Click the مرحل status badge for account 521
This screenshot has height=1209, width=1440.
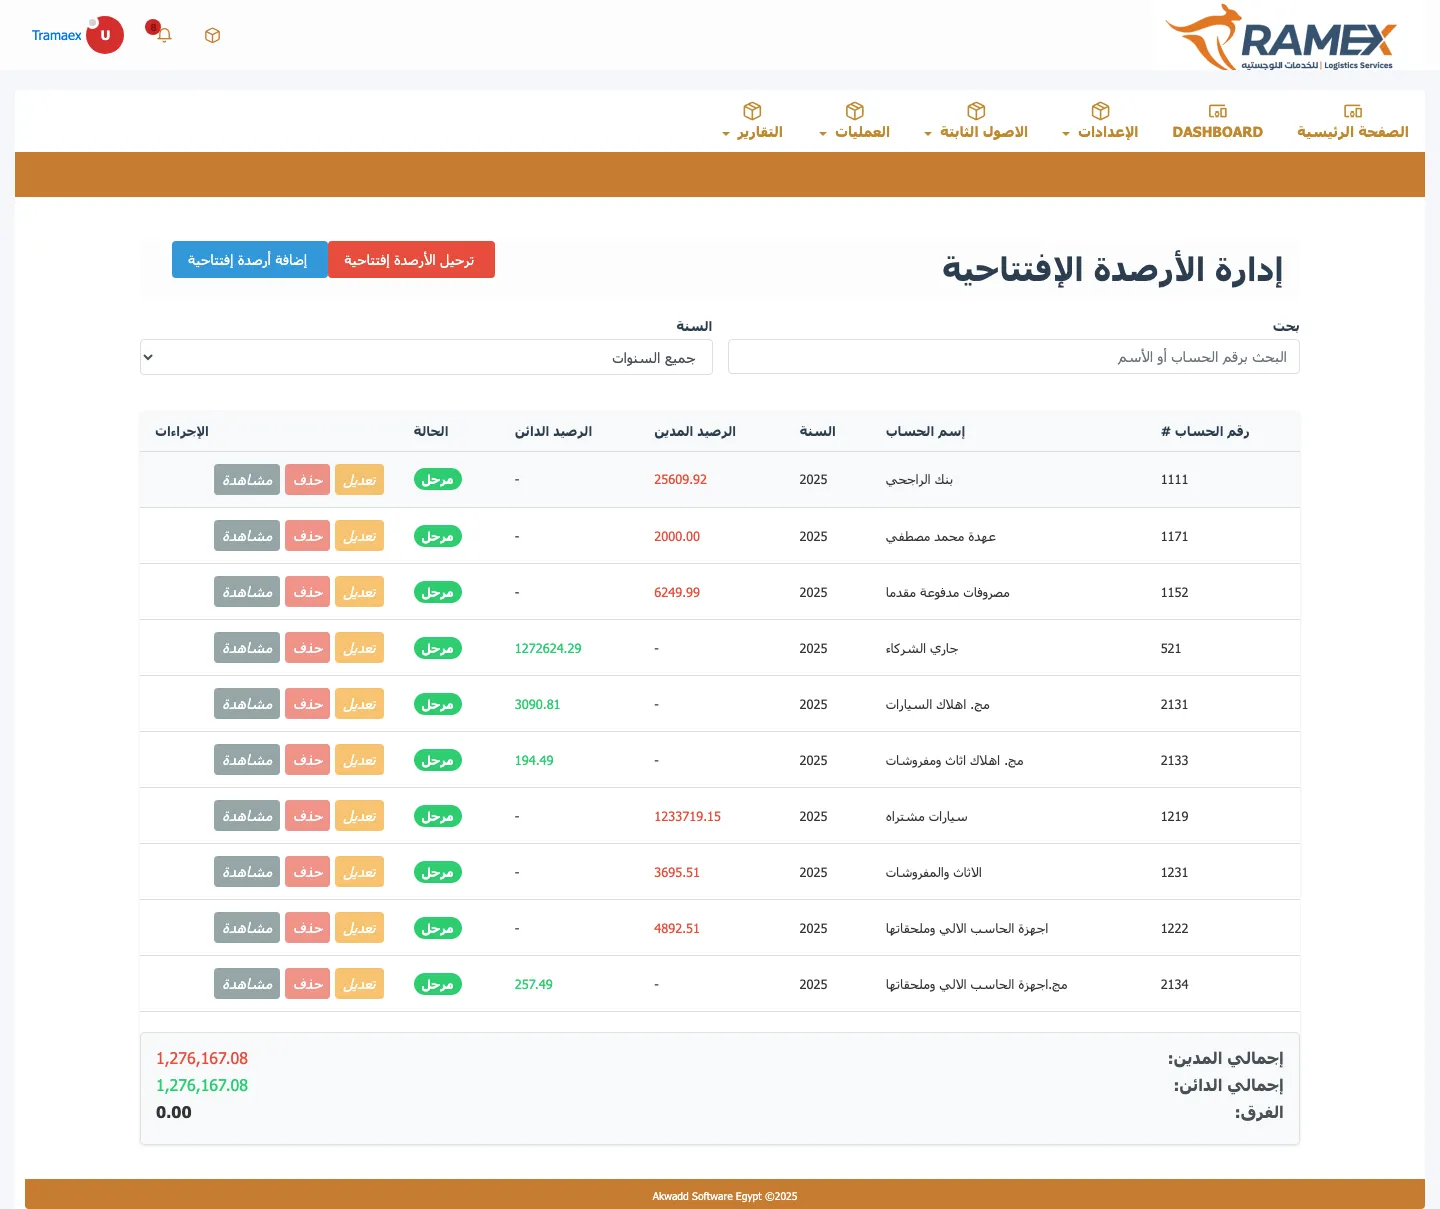(x=438, y=648)
